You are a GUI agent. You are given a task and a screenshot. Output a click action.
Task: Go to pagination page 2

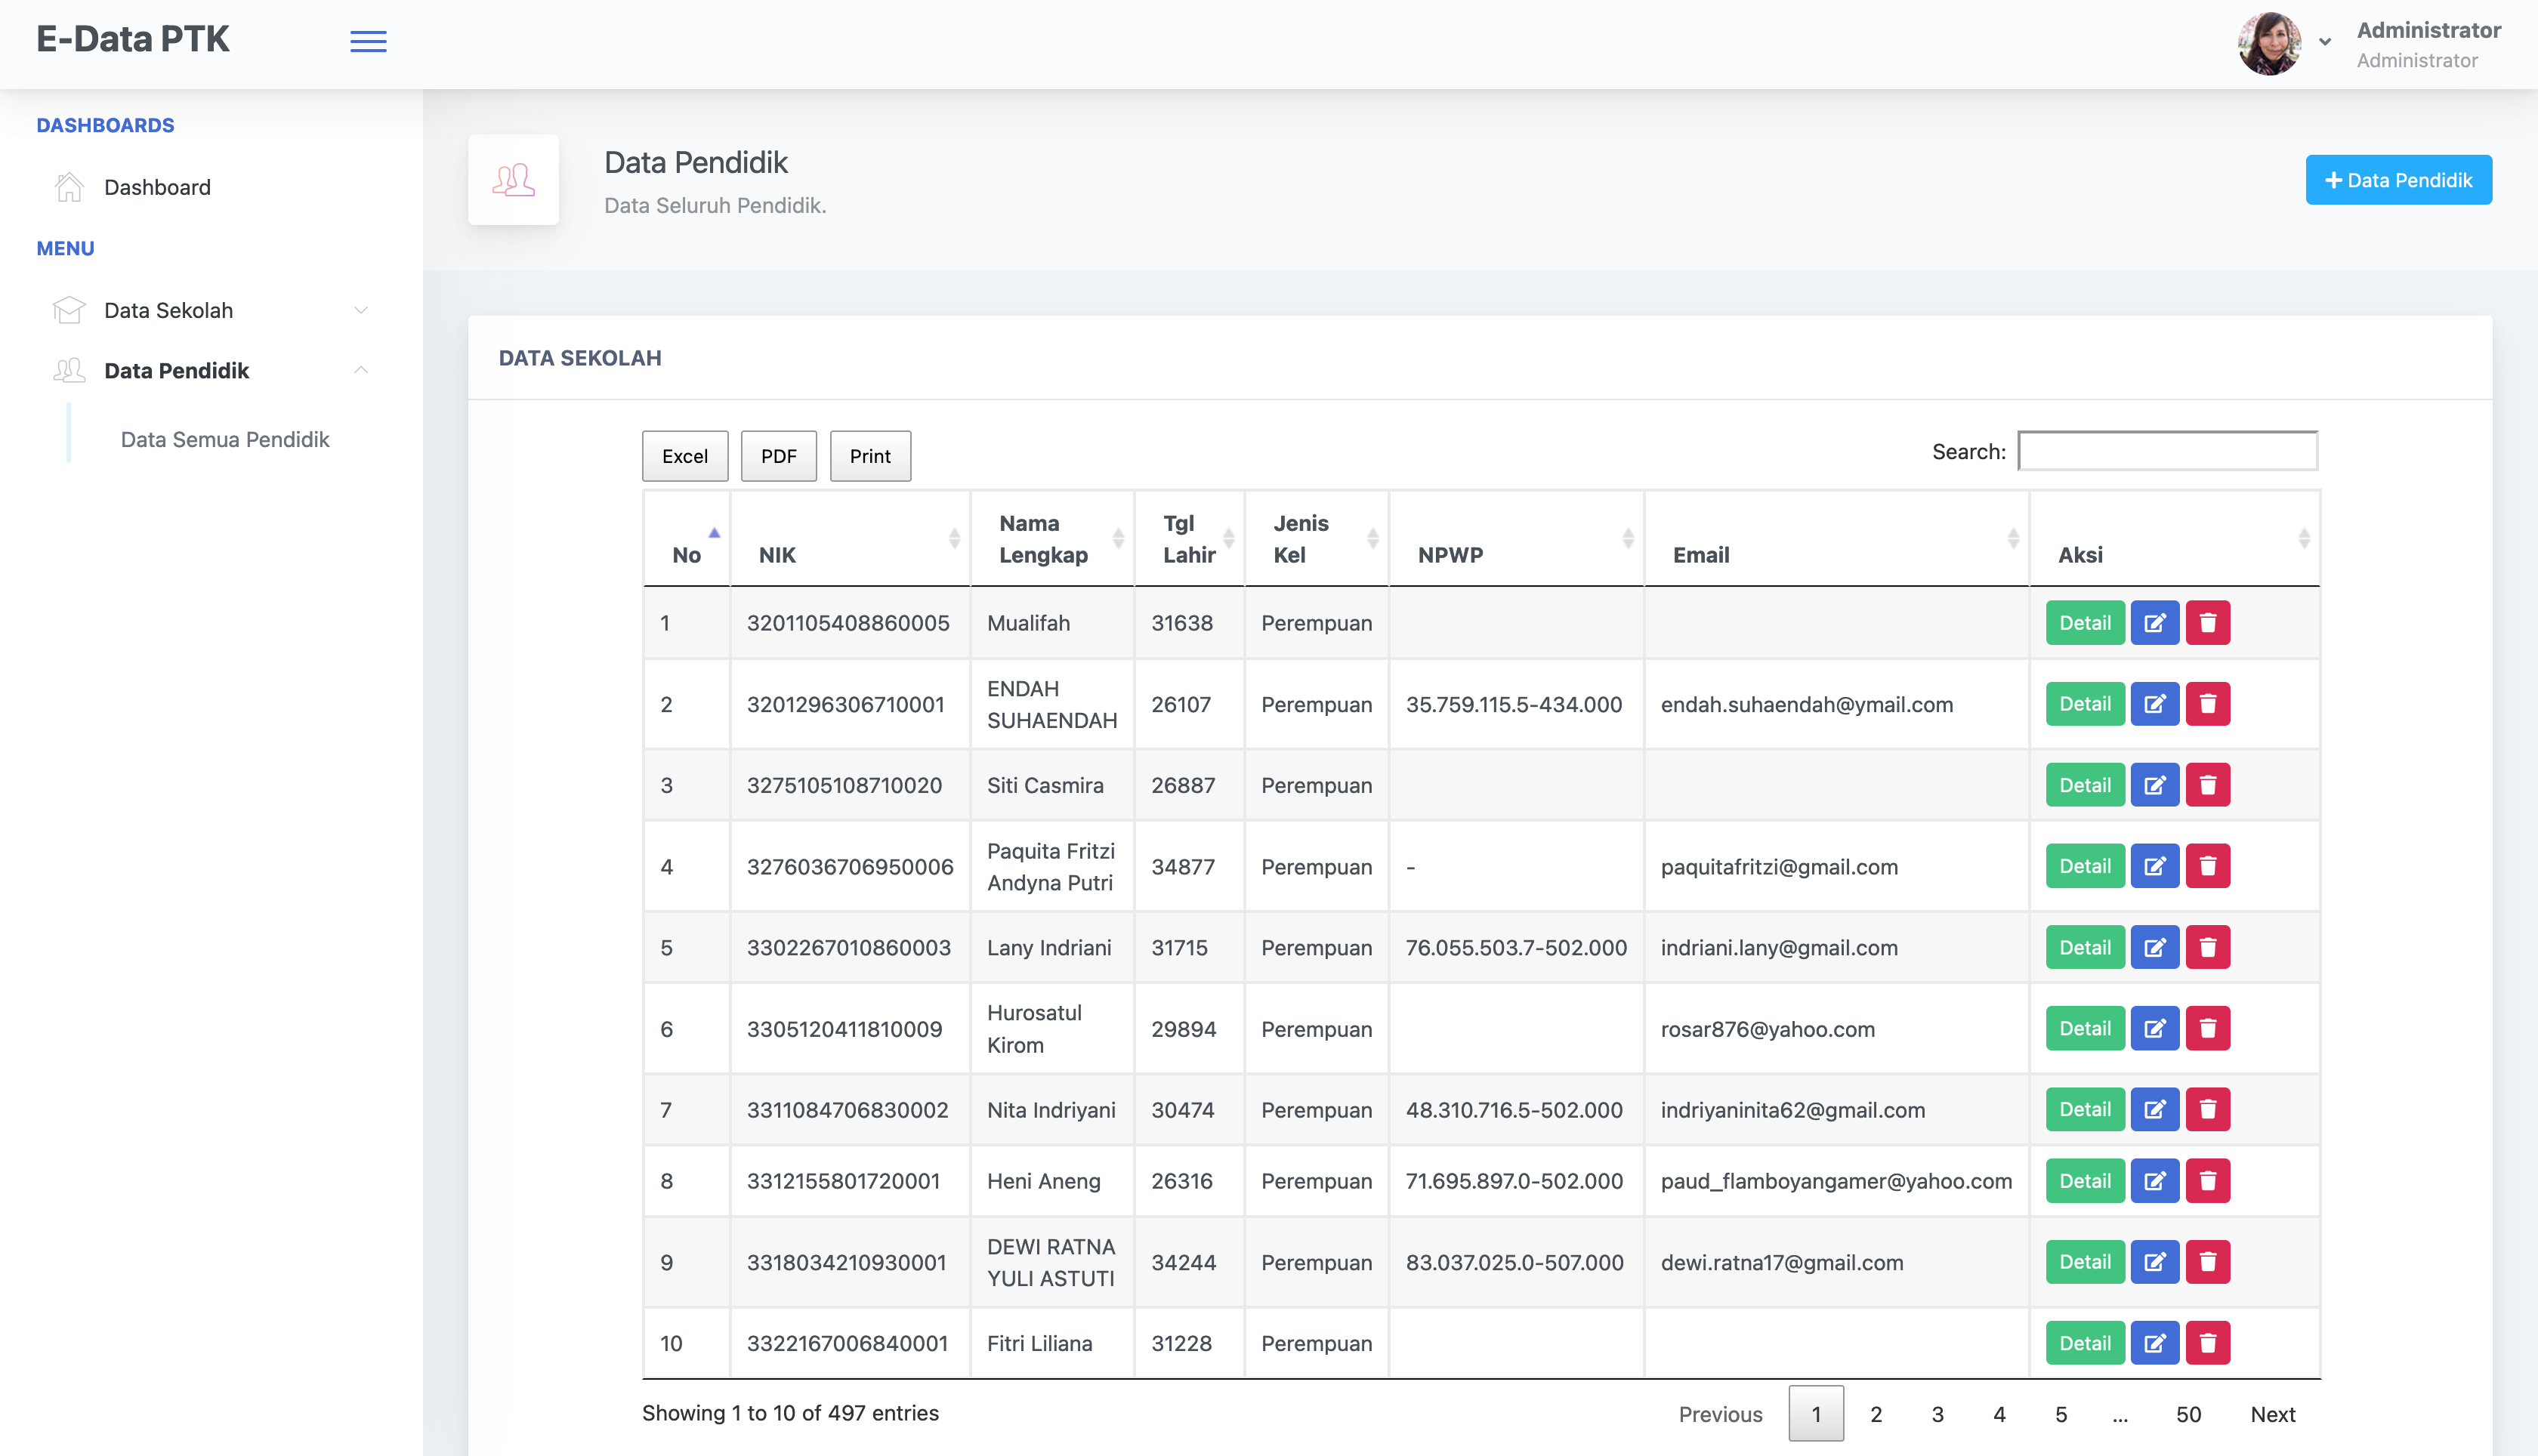tap(1876, 1414)
